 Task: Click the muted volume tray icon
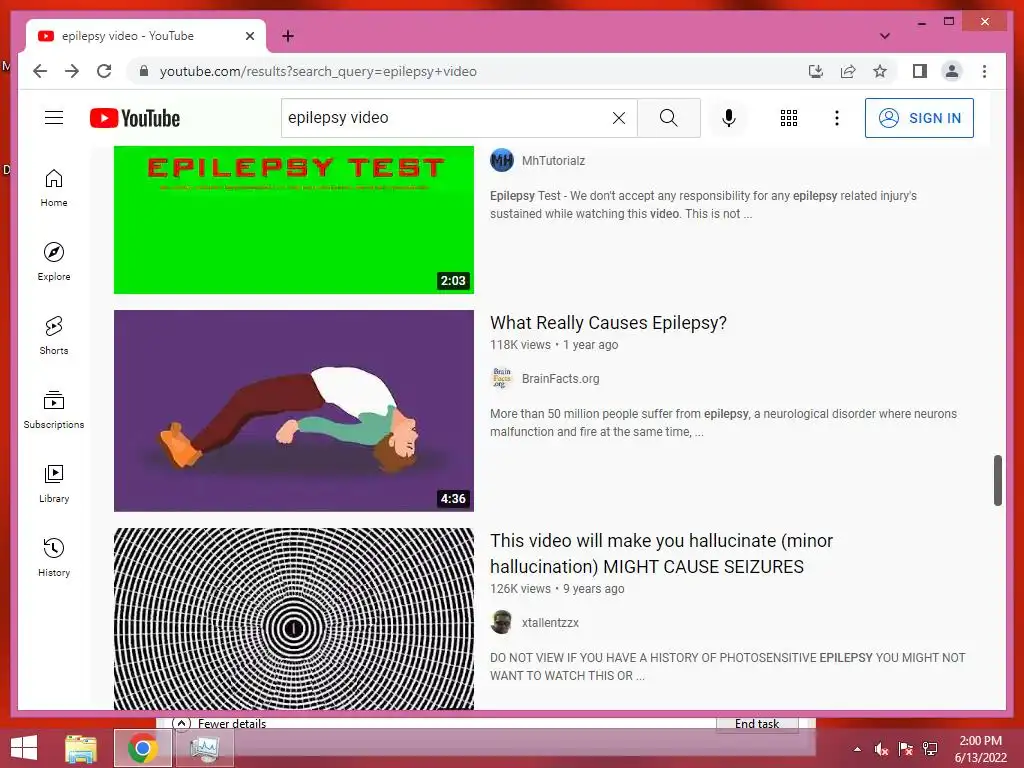tap(881, 749)
